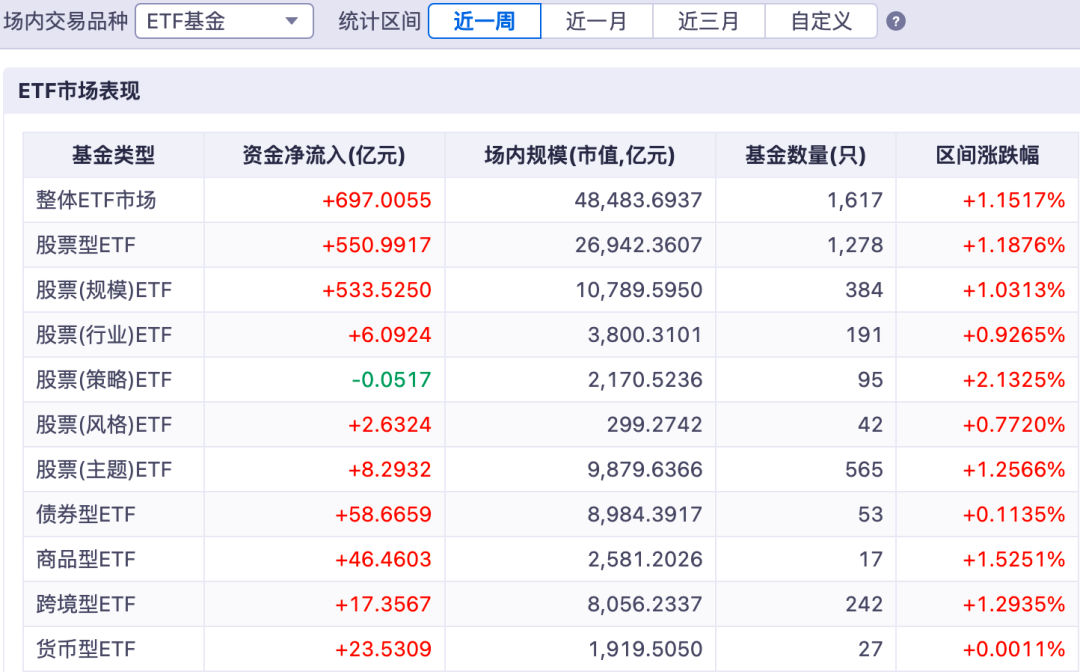Open the ETF基金 dropdown arrow
Image resolution: width=1080 pixels, height=672 pixels.
[291, 21]
